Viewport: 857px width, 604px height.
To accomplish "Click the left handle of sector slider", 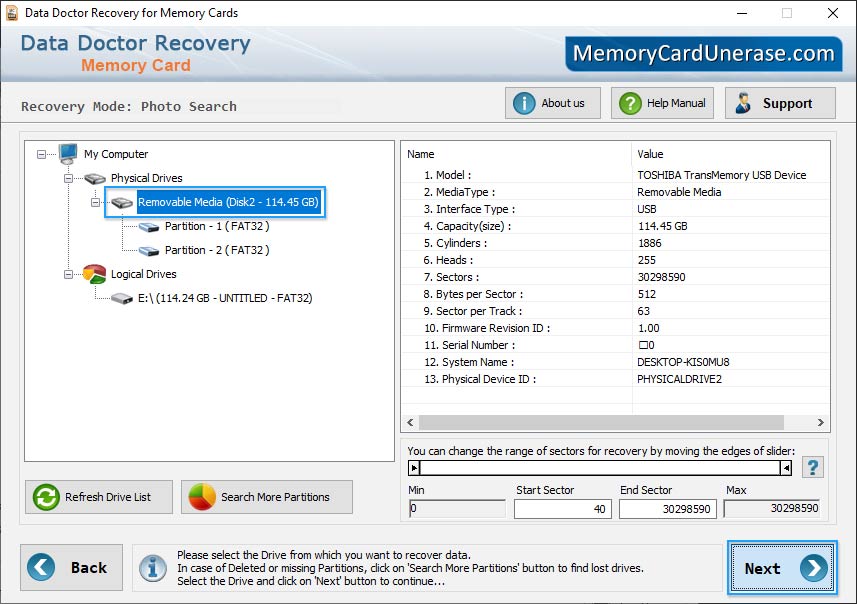I will click(414, 468).
